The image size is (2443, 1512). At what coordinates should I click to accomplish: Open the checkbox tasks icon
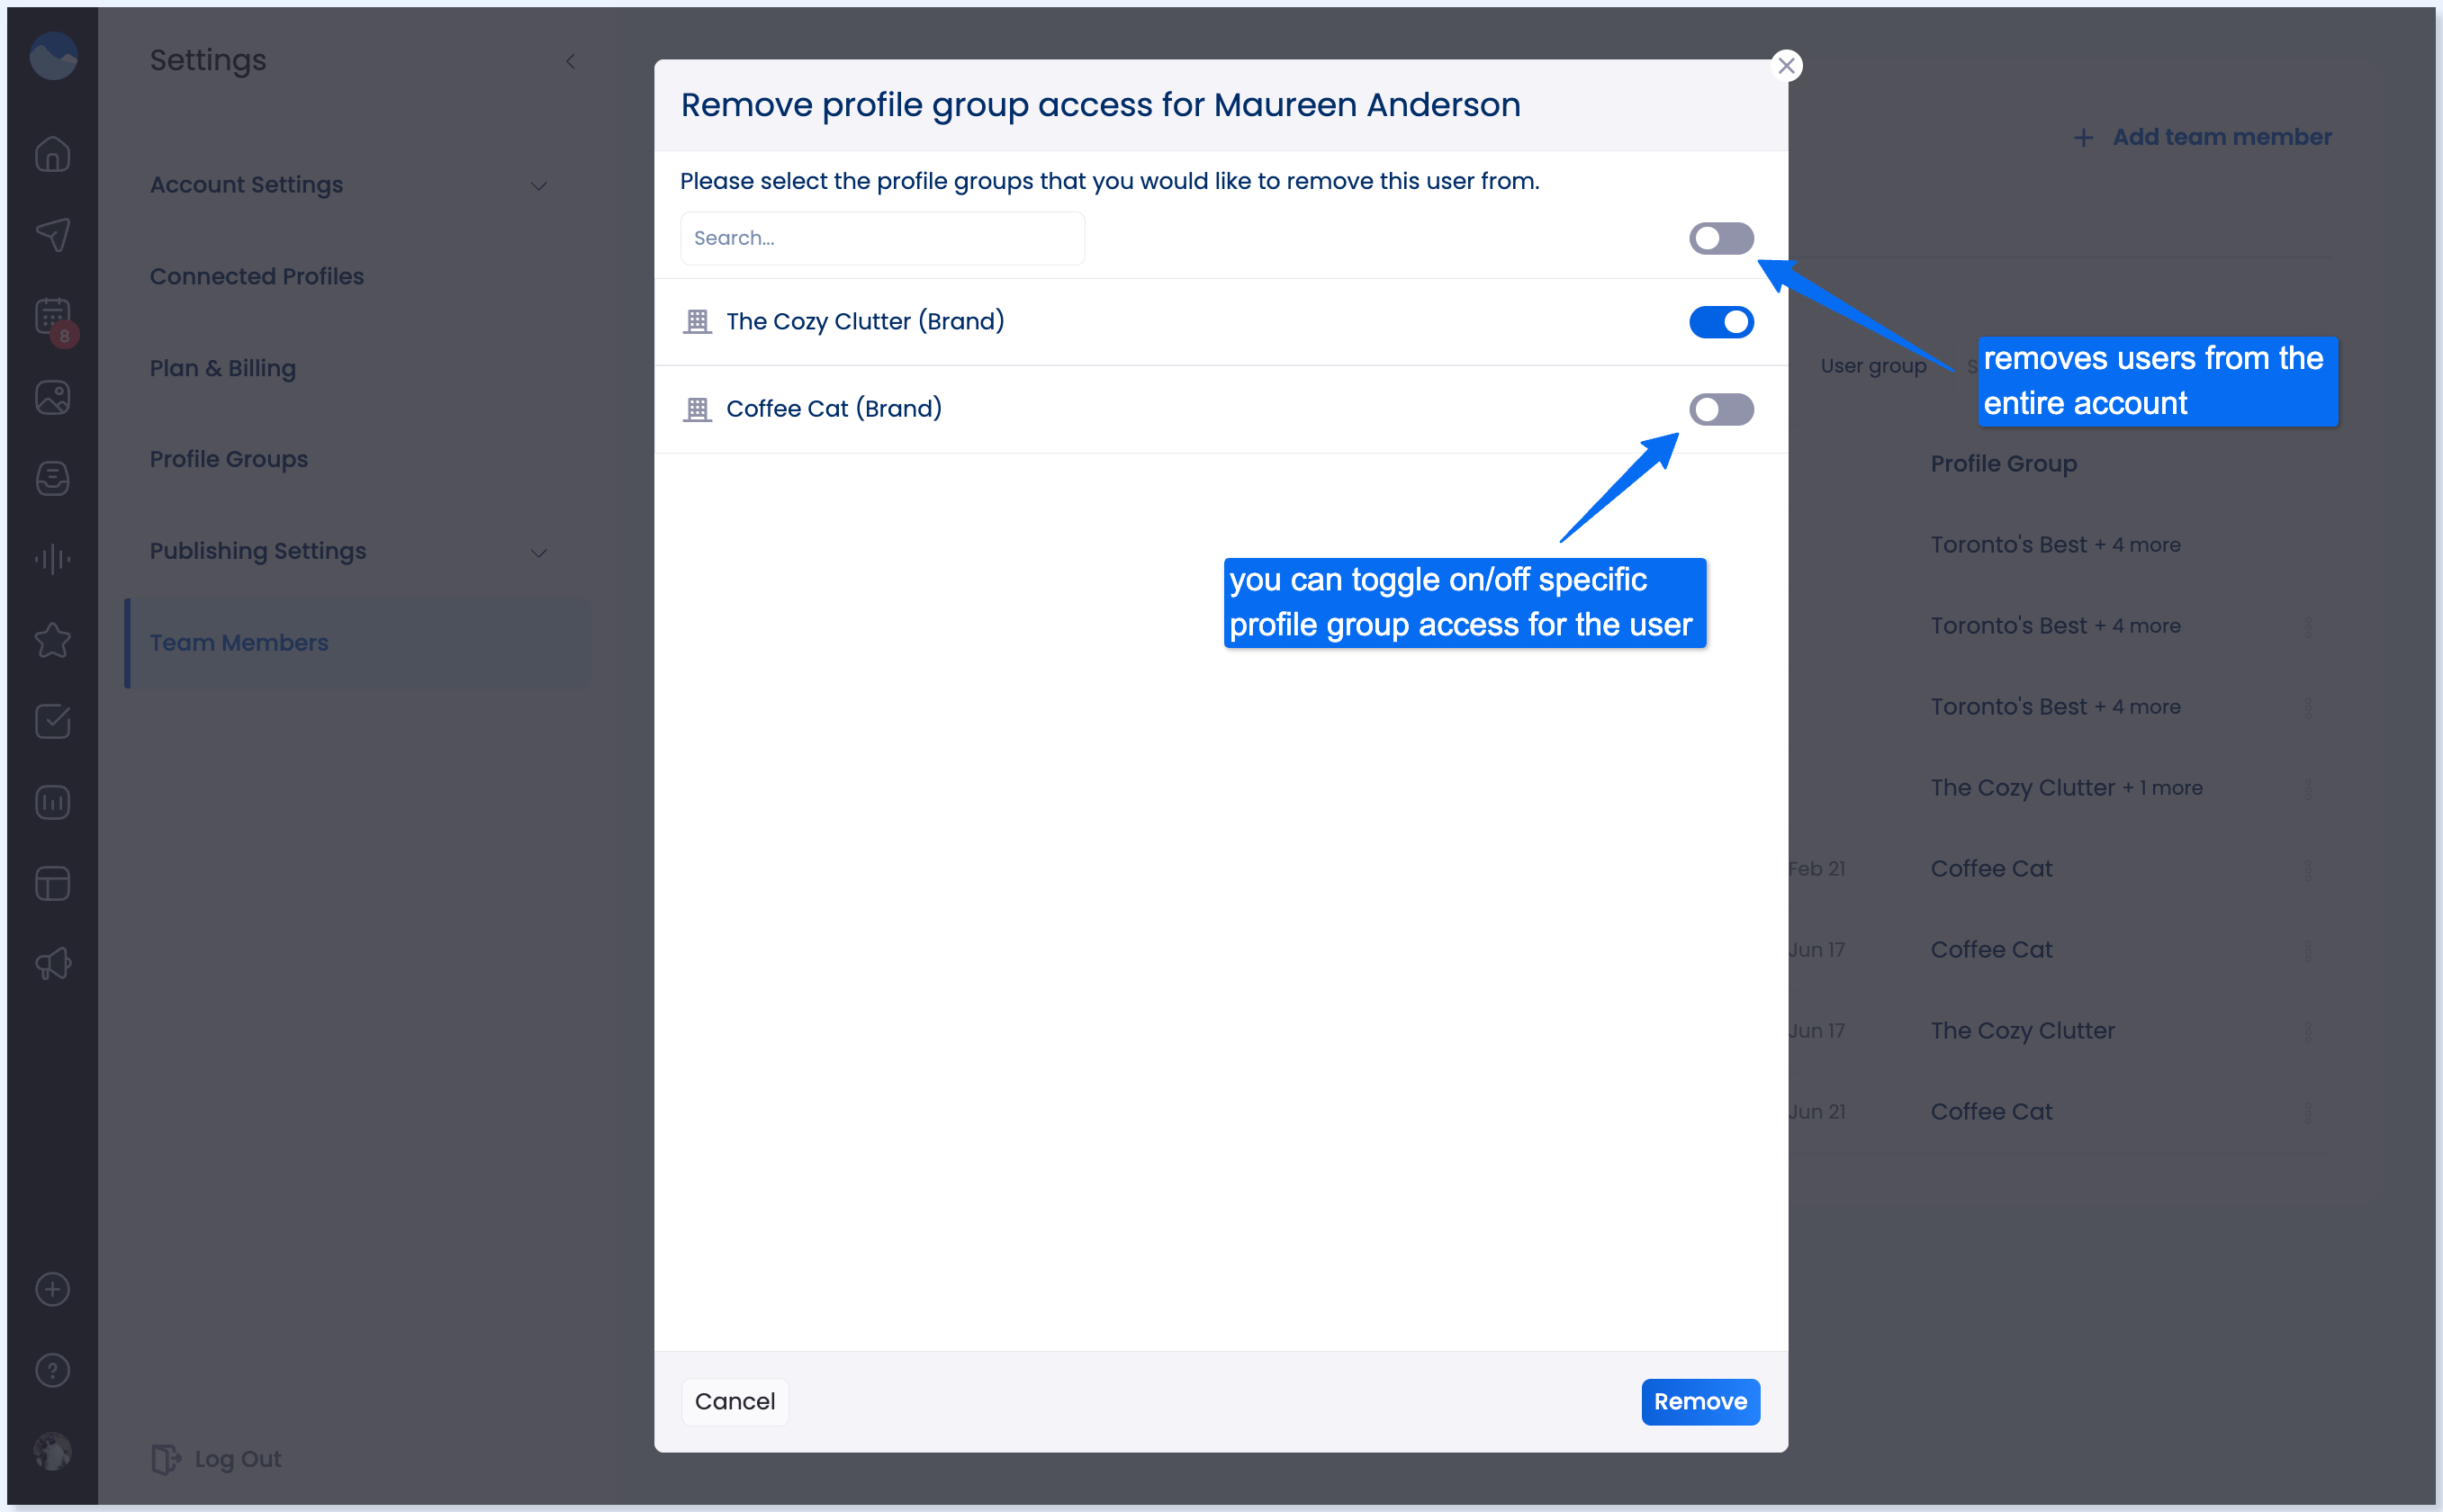pyautogui.click(x=53, y=721)
